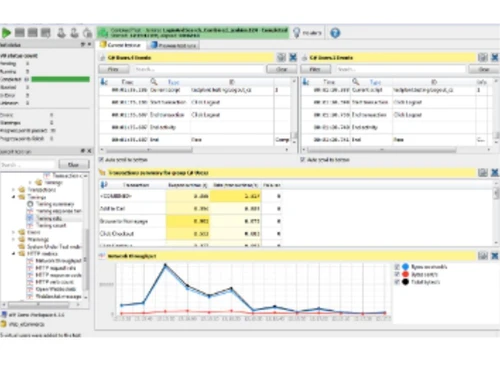Close the right events panel with blue X

(495, 57)
